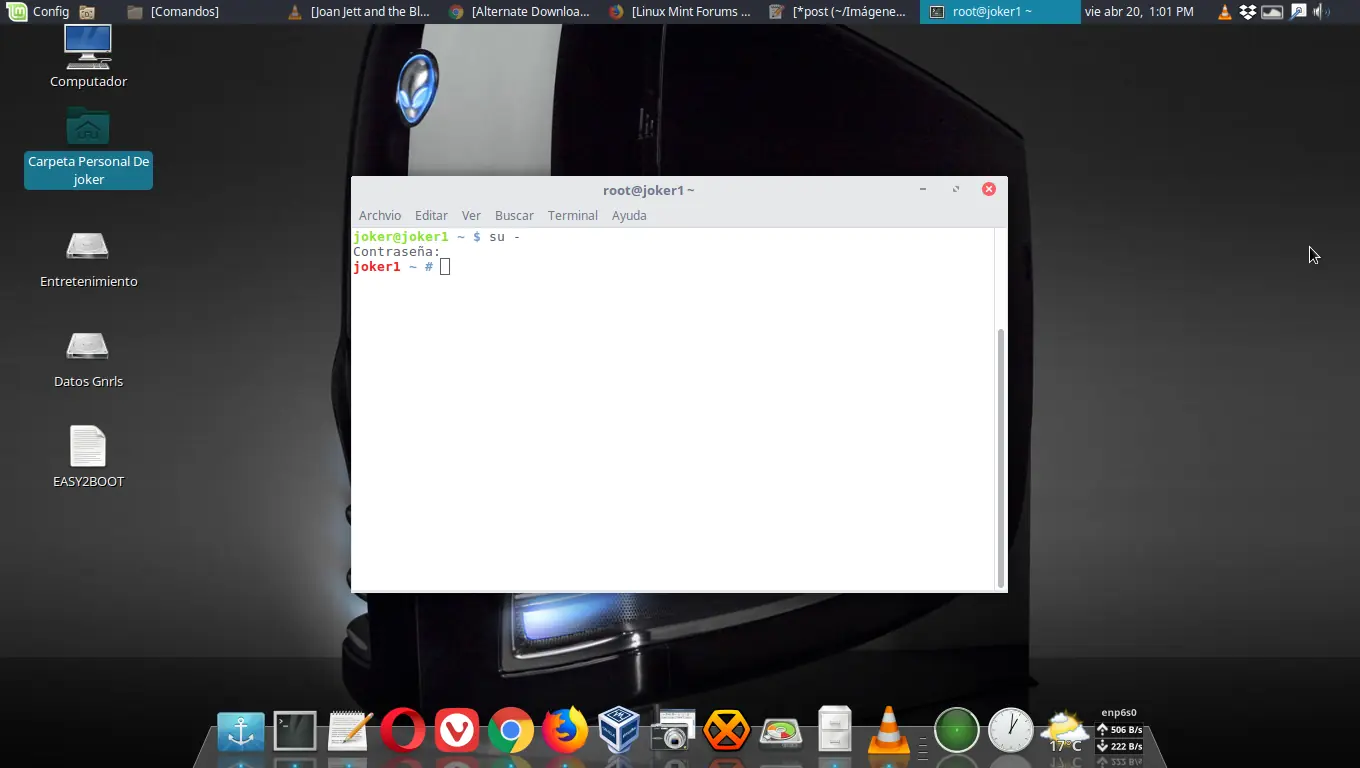Screen dimensions: 1360x768
Task: Open VirtualBox from the dock
Action: coord(619,731)
